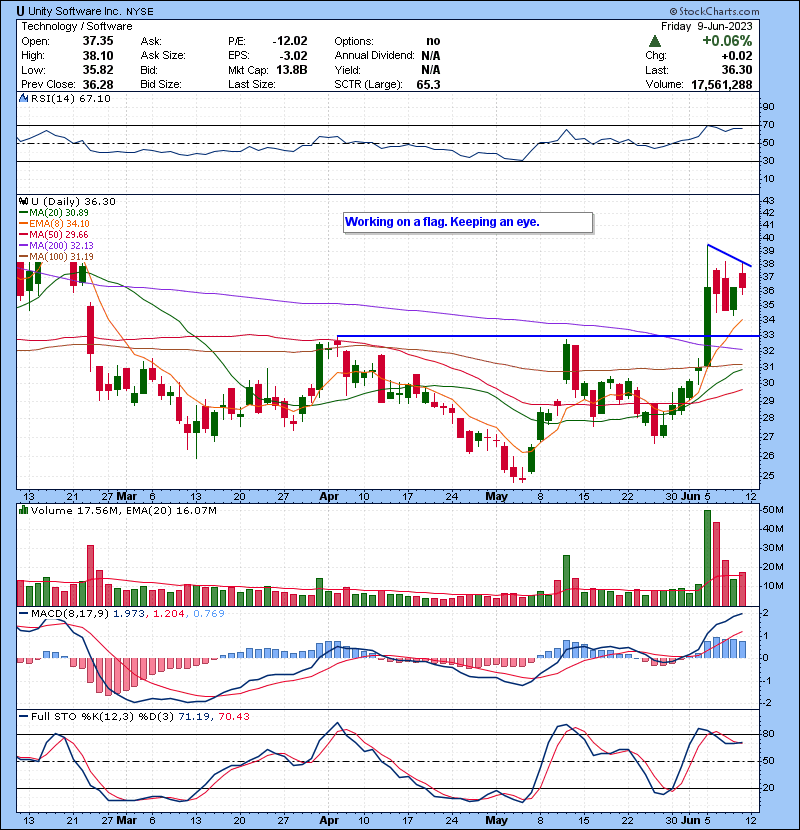This screenshot has height=830, width=800.
Task: Click the '+0.06%' percent change value
Action: coord(727,41)
